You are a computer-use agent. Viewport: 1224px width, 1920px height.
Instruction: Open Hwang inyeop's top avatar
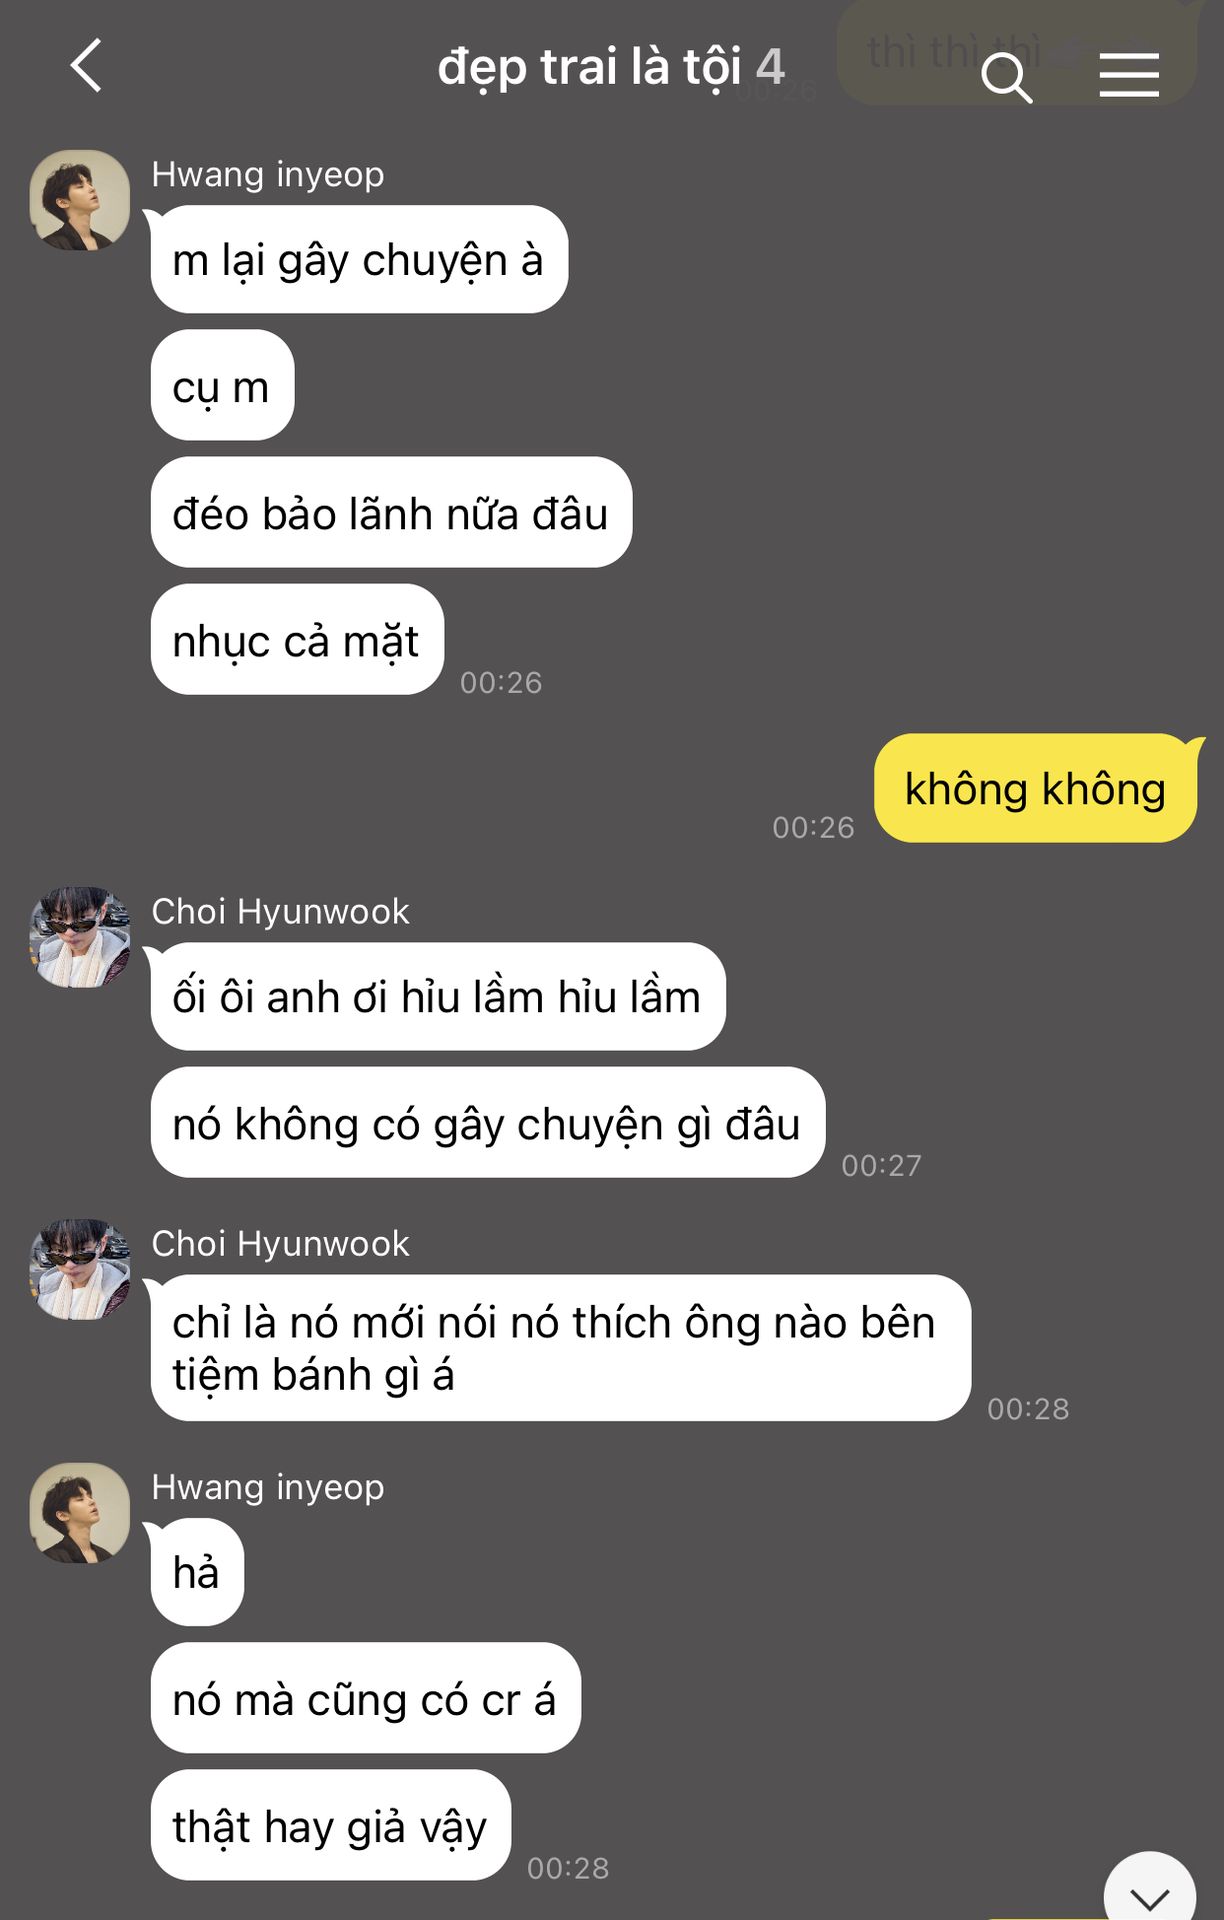pyautogui.click(x=80, y=200)
